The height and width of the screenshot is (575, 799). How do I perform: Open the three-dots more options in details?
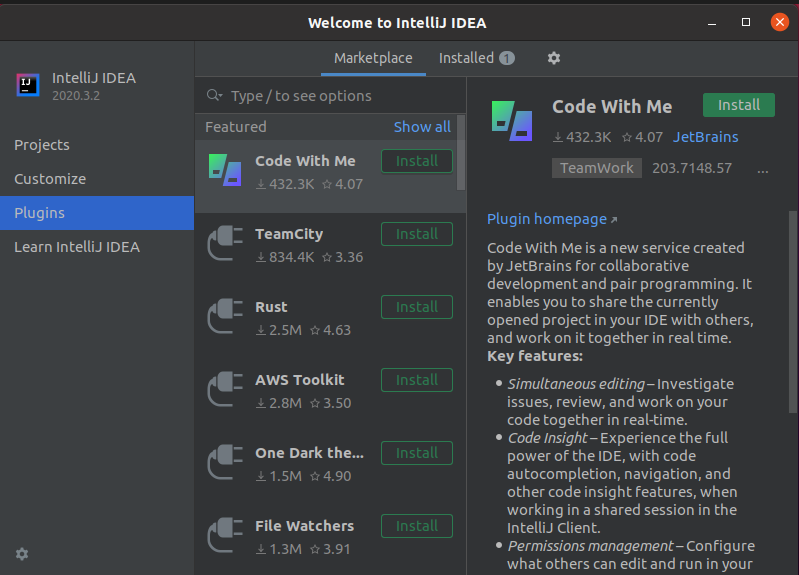pyautogui.click(x=762, y=171)
